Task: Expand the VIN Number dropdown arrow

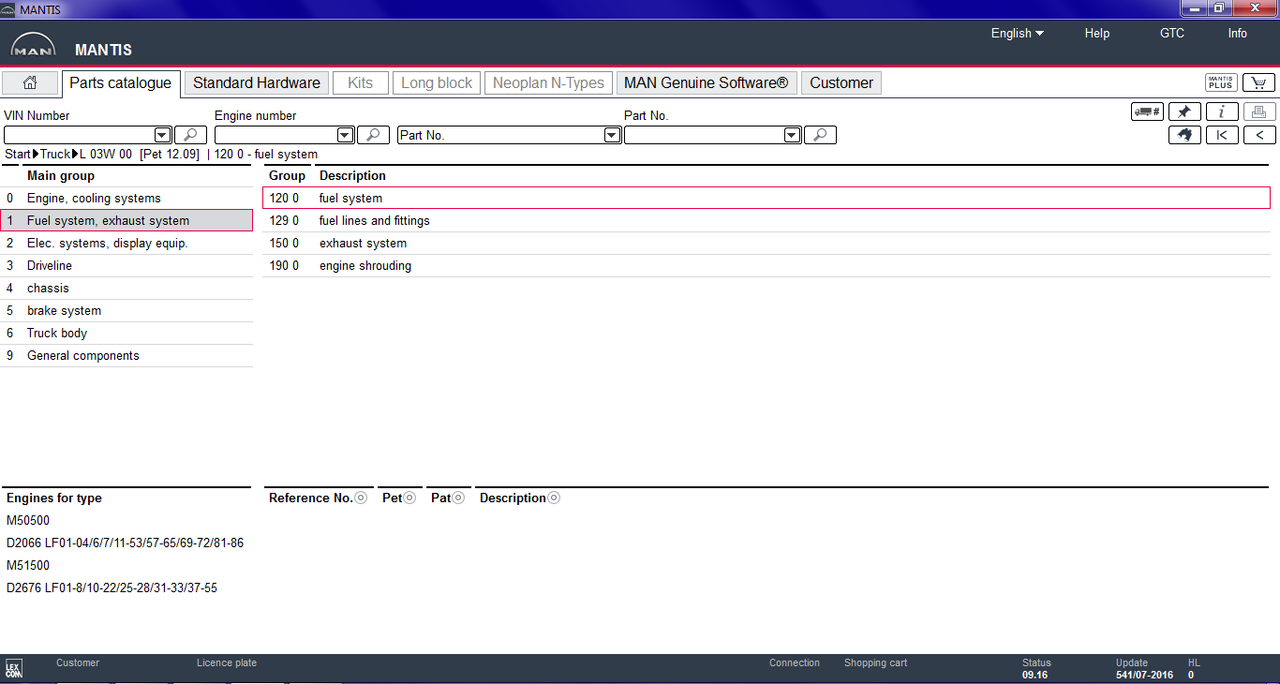Action: coord(162,135)
